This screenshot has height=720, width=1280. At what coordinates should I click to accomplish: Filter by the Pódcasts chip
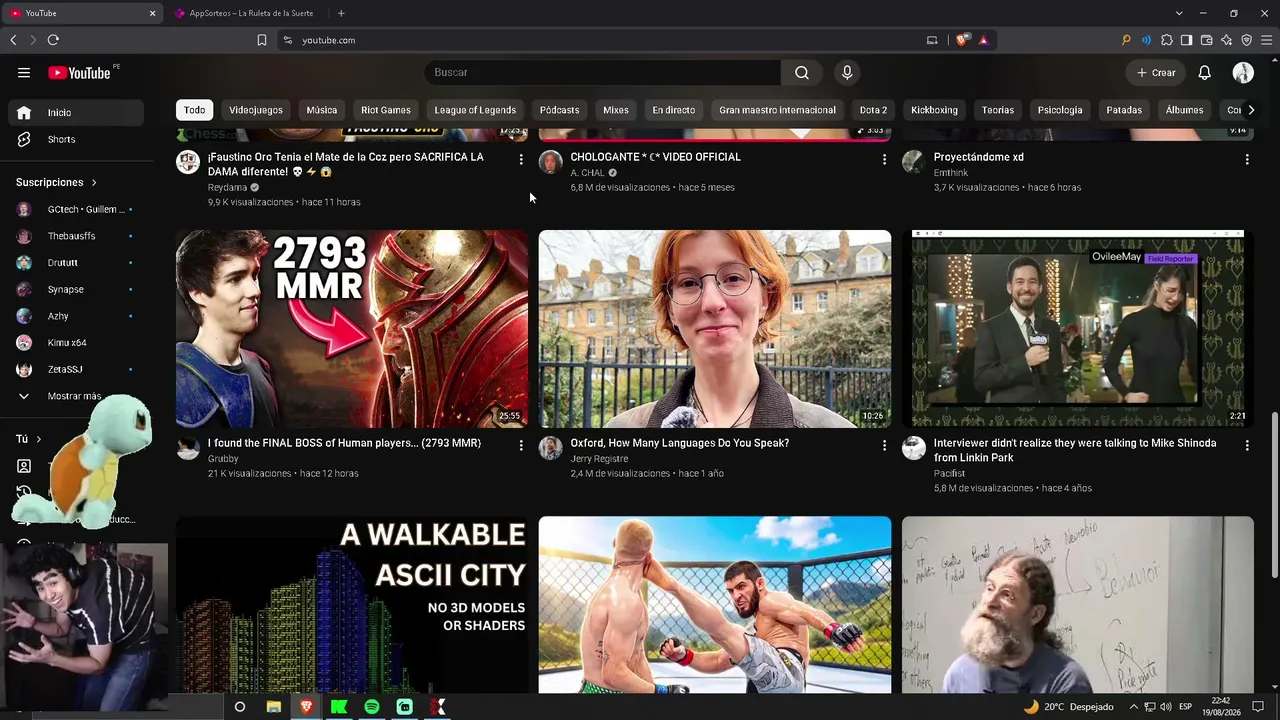pos(559,110)
